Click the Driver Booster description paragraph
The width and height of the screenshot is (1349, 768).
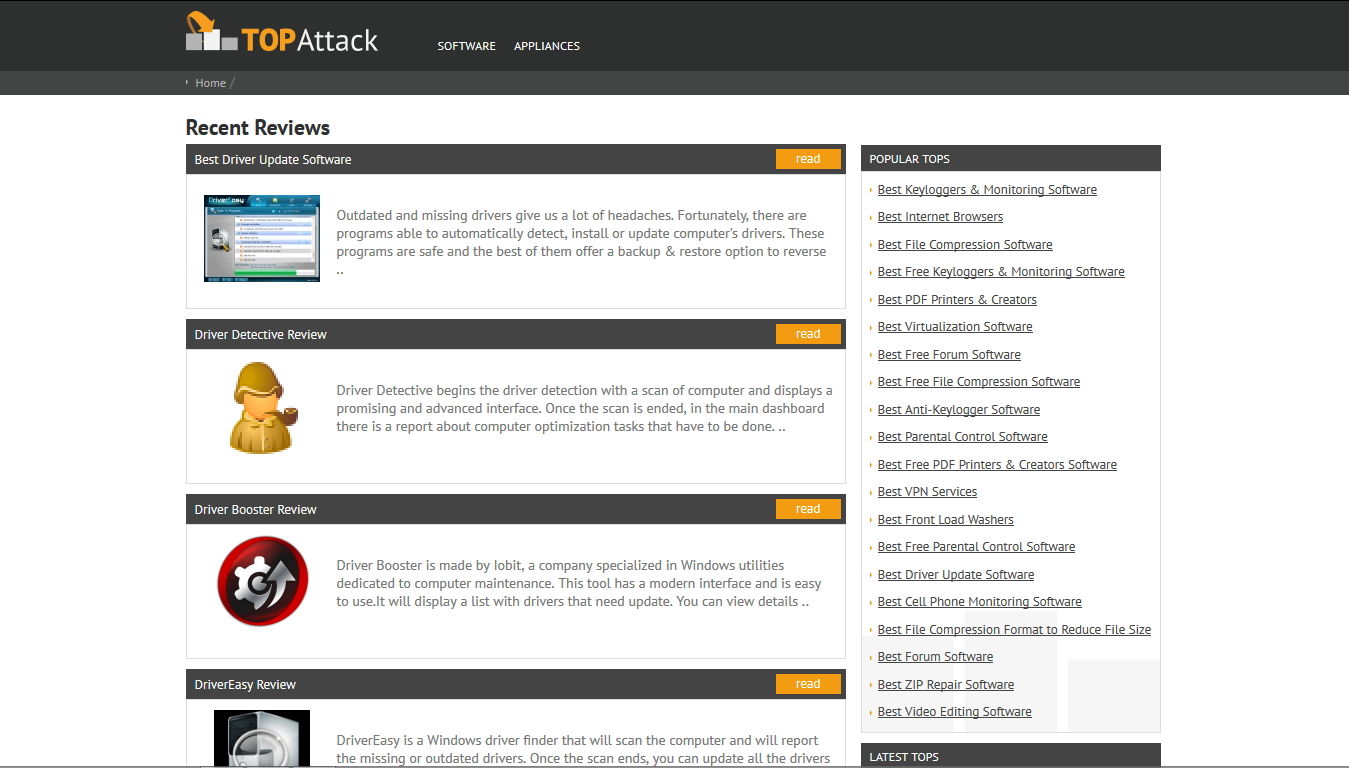tap(579, 583)
